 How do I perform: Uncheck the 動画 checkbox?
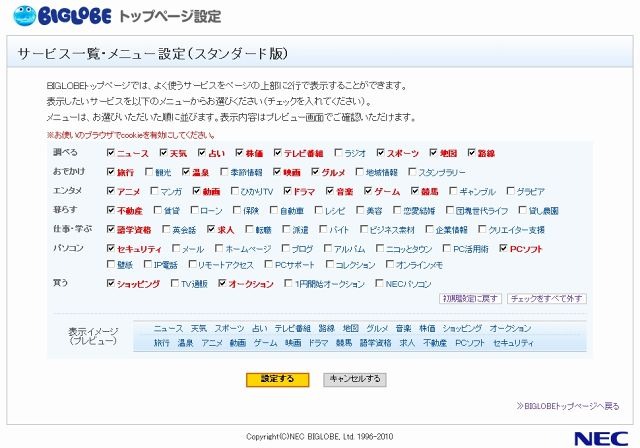(x=196, y=191)
